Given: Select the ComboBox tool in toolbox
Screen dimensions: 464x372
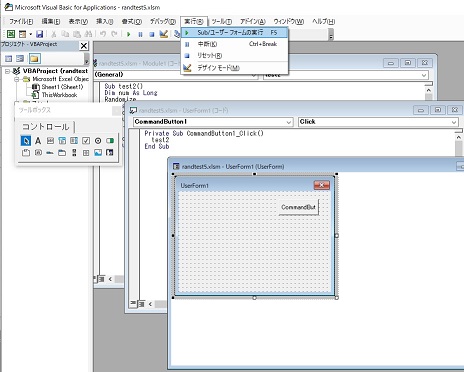Looking at the screenshot, I should click(x=62, y=141).
